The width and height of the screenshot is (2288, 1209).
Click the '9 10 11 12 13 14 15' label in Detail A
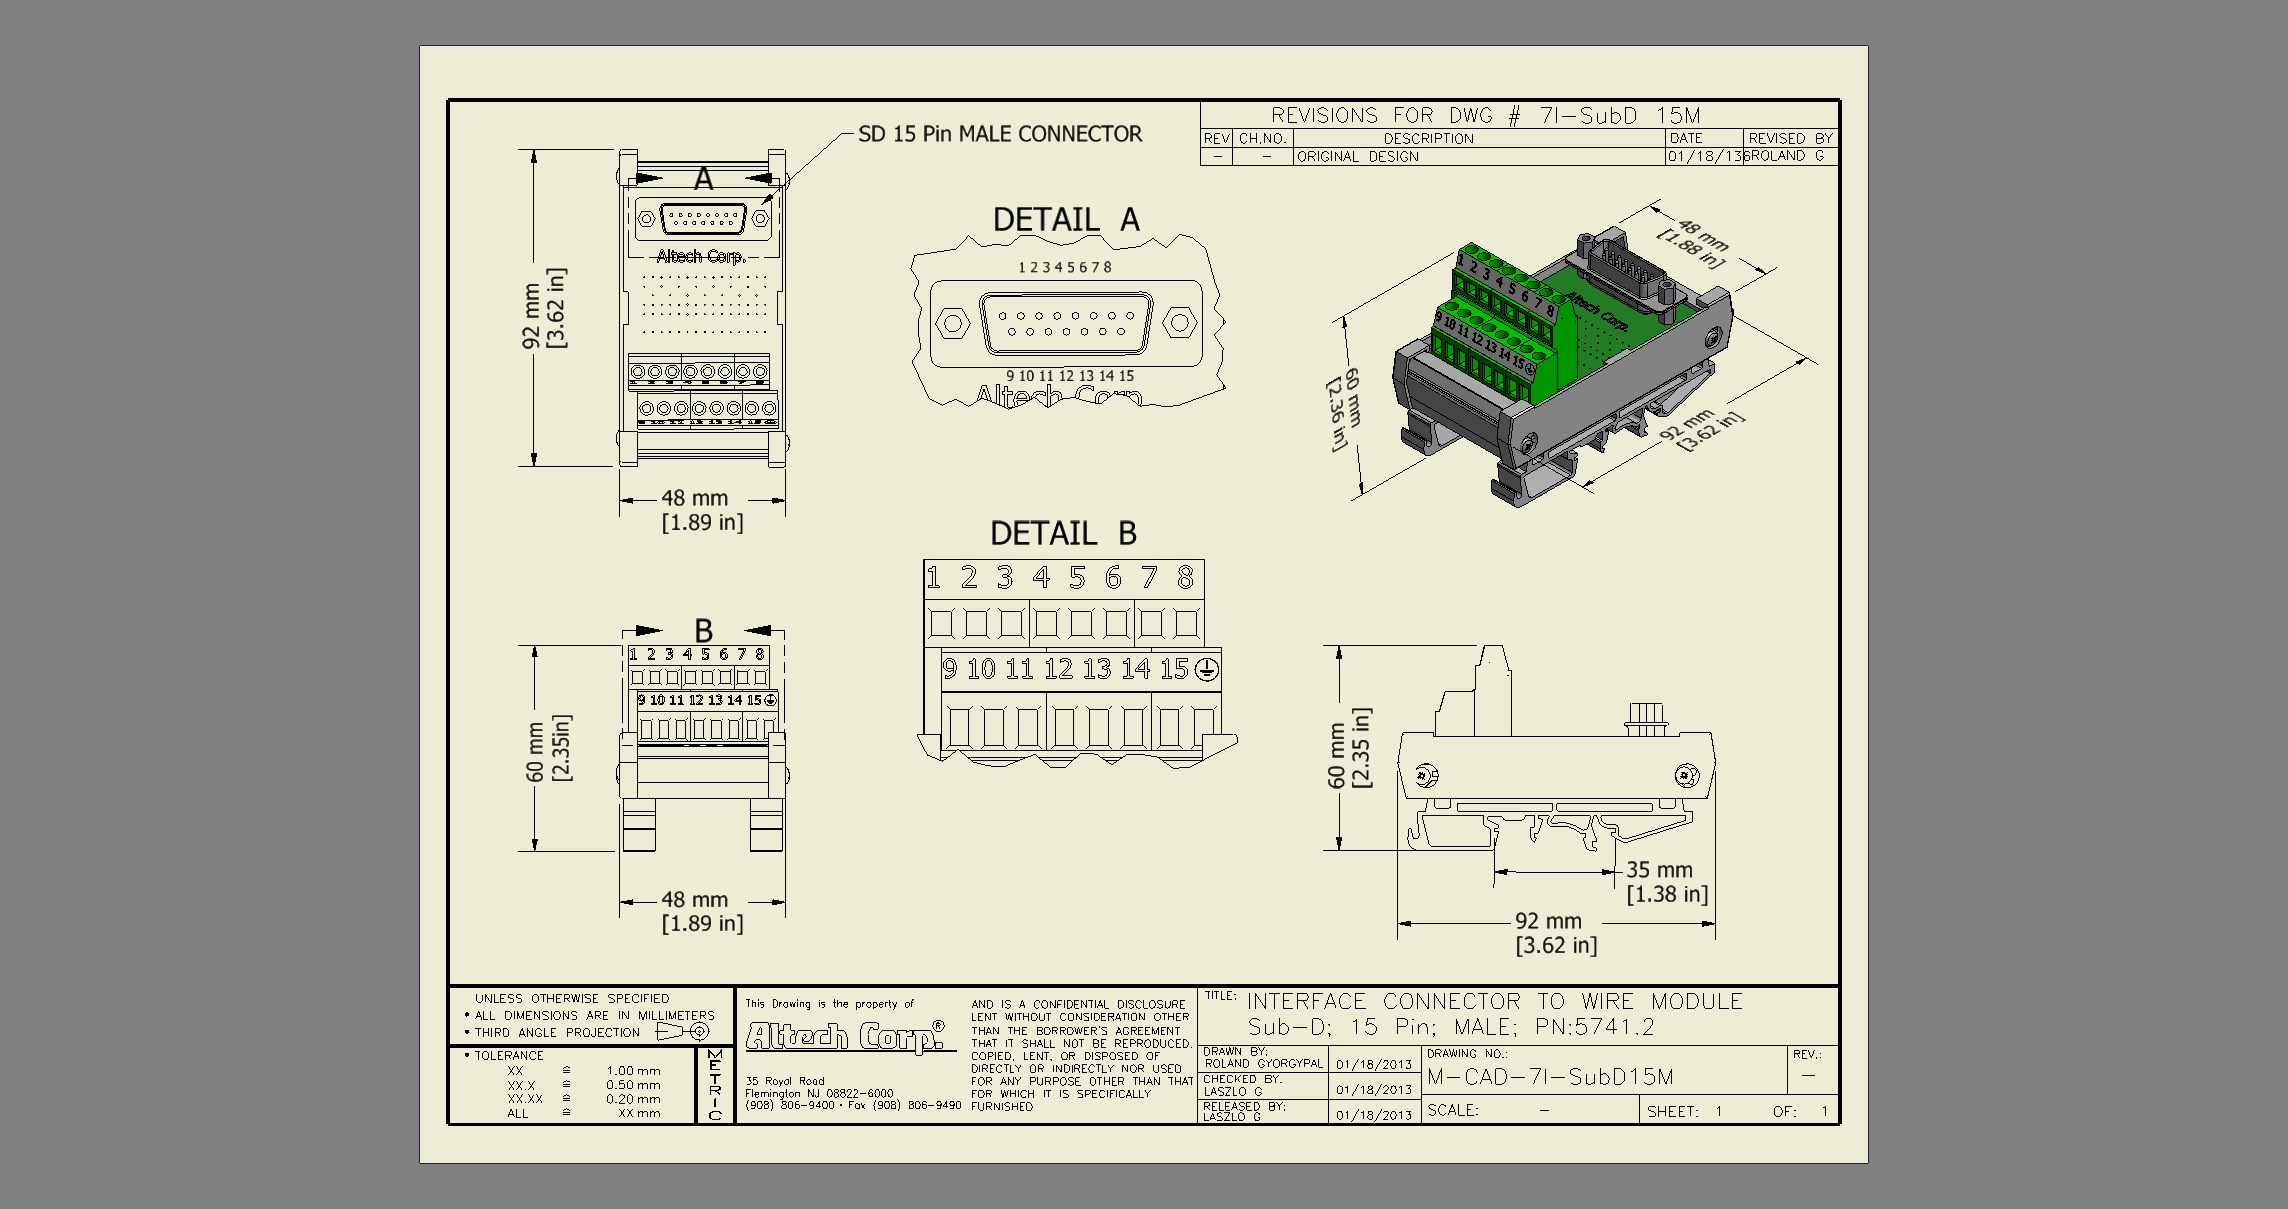click(1070, 376)
